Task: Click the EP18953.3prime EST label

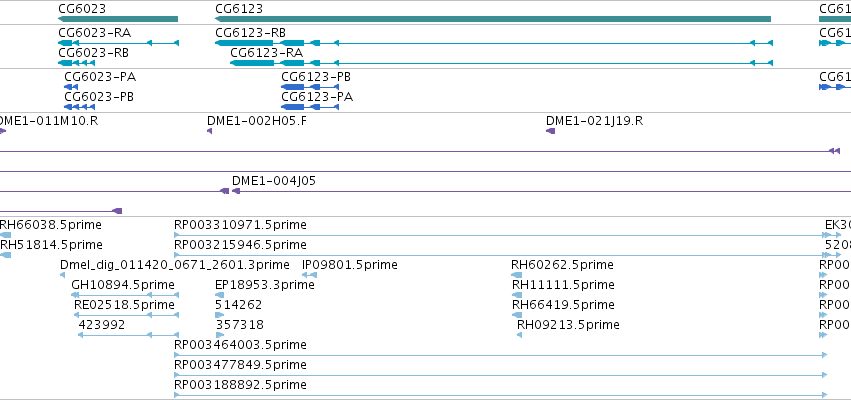Action: coord(265,285)
